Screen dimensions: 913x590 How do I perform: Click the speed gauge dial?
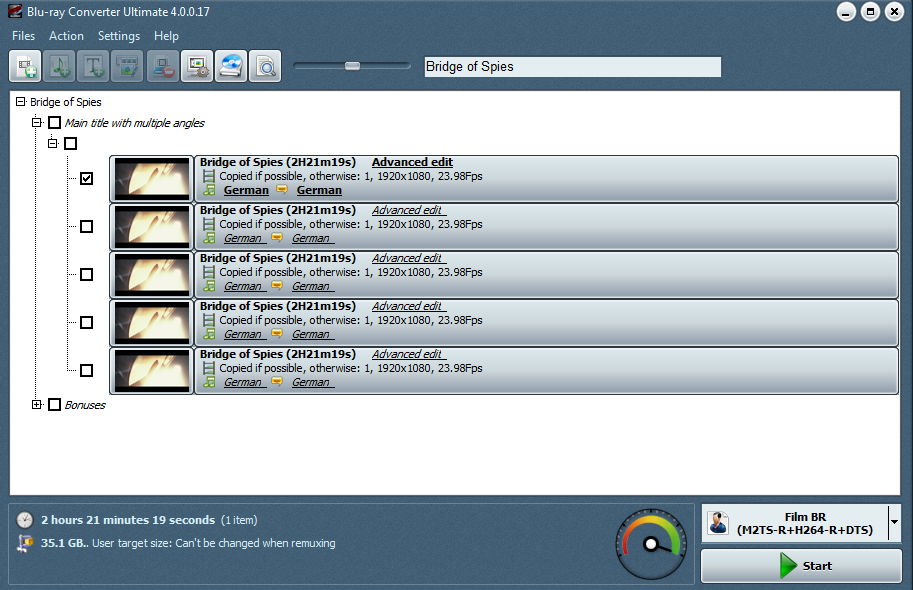(x=651, y=544)
